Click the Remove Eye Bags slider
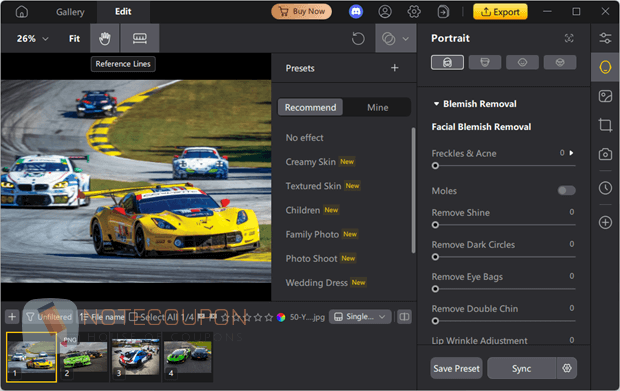The height and width of the screenshot is (391, 620). [x=504, y=289]
